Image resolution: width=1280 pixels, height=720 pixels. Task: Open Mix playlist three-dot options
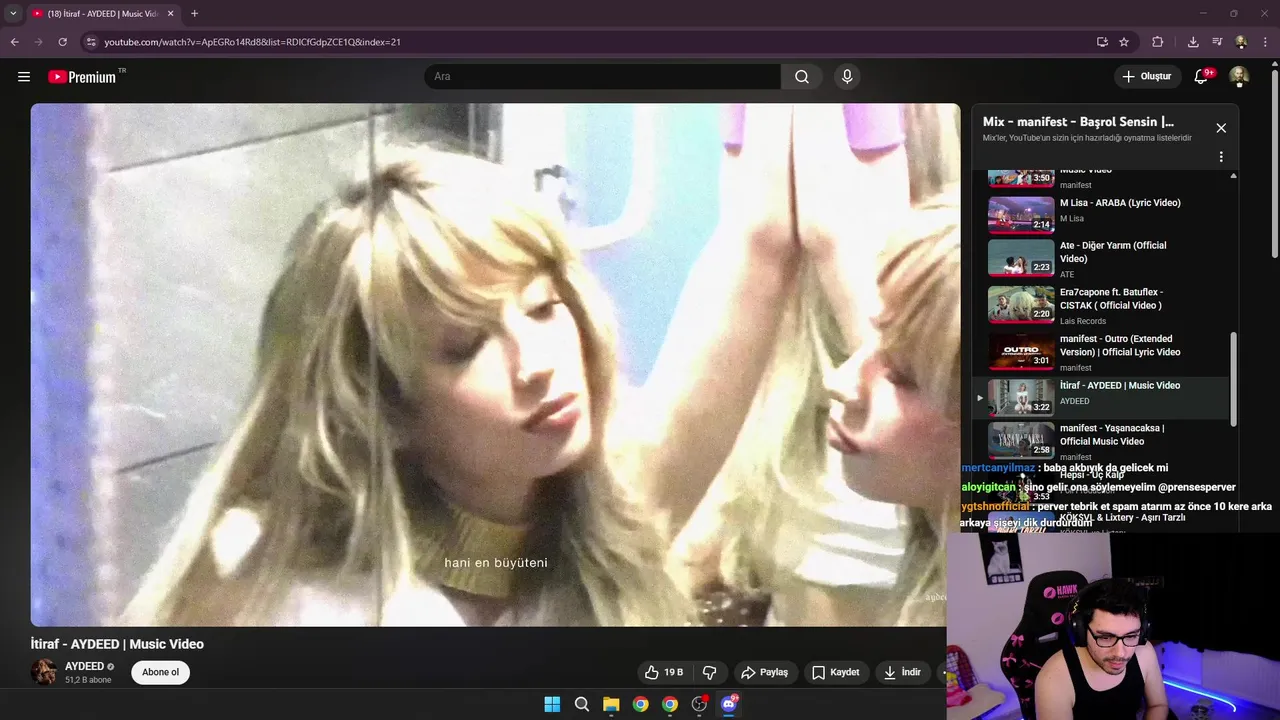tap(1221, 157)
